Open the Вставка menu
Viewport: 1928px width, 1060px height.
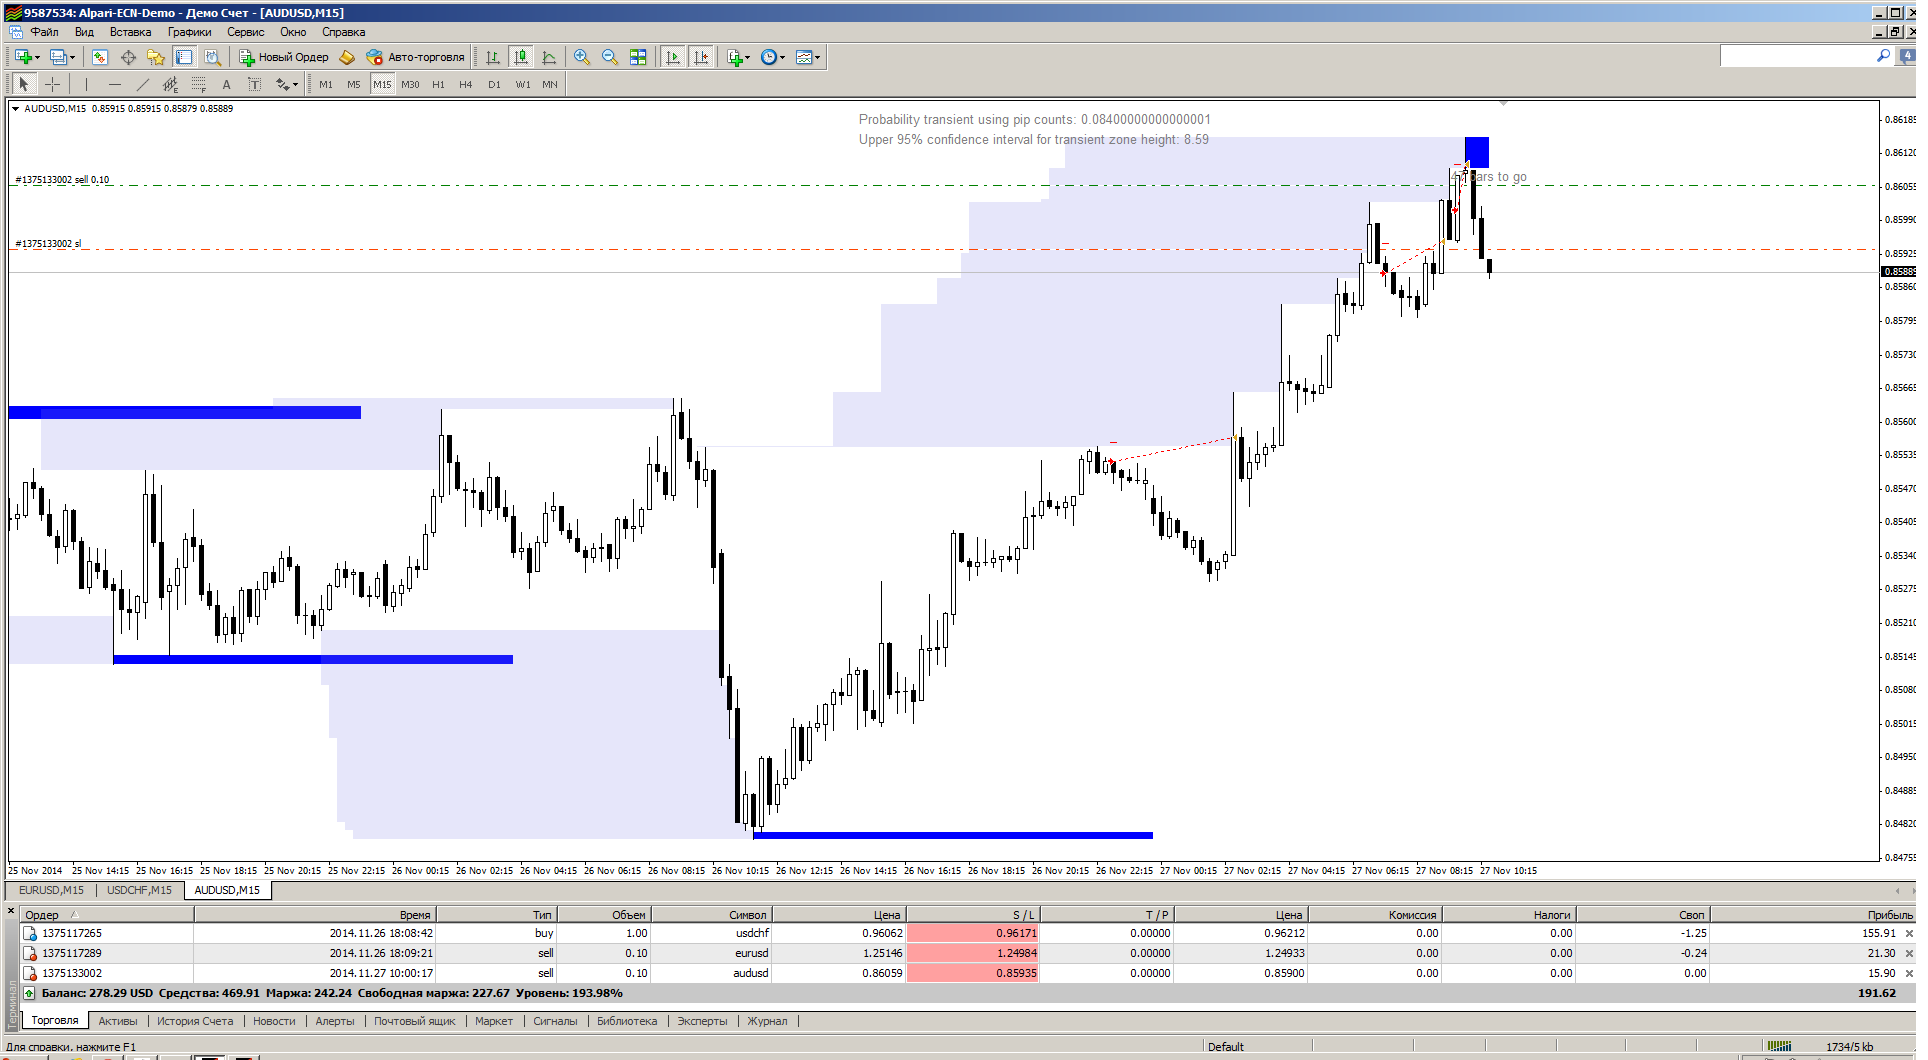coord(130,32)
